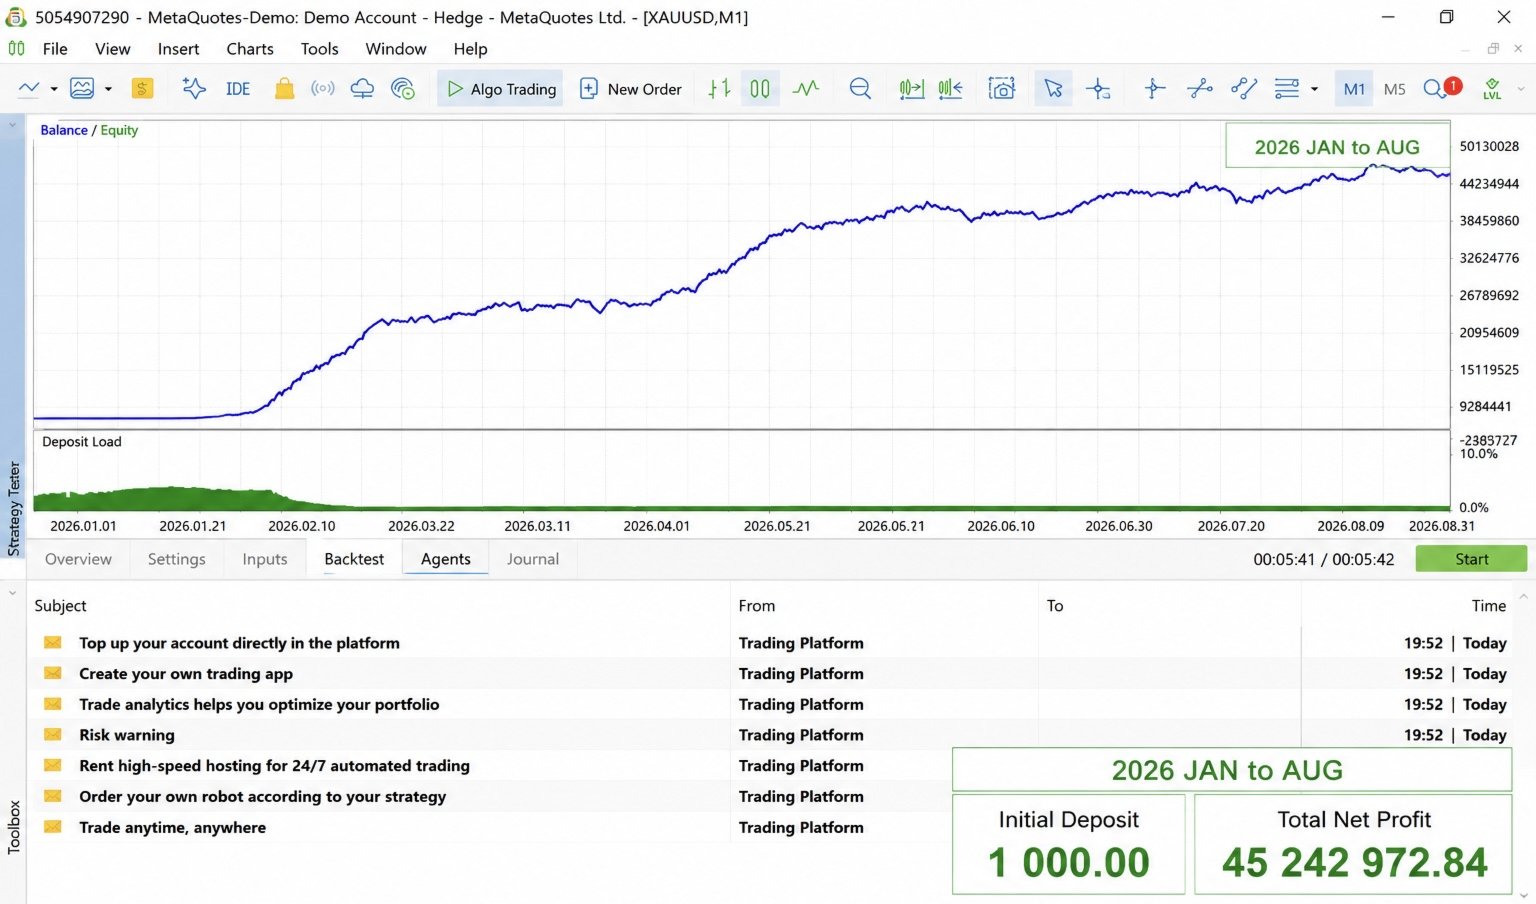Image resolution: width=1536 pixels, height=904 pixels.
Task: Open the Market shopping bag icon
Action: coord(284,89)
